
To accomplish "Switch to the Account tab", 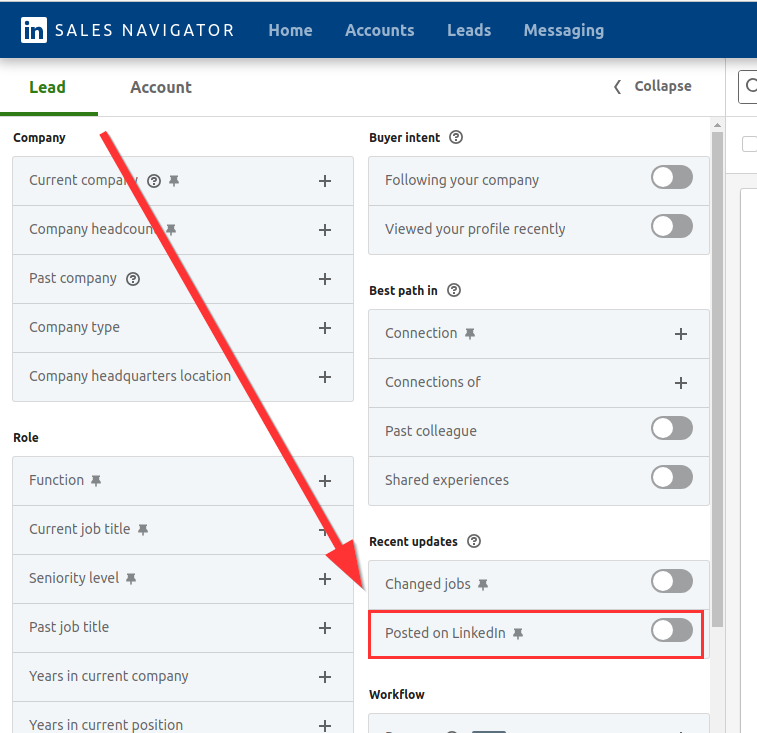I will point(160,87).
